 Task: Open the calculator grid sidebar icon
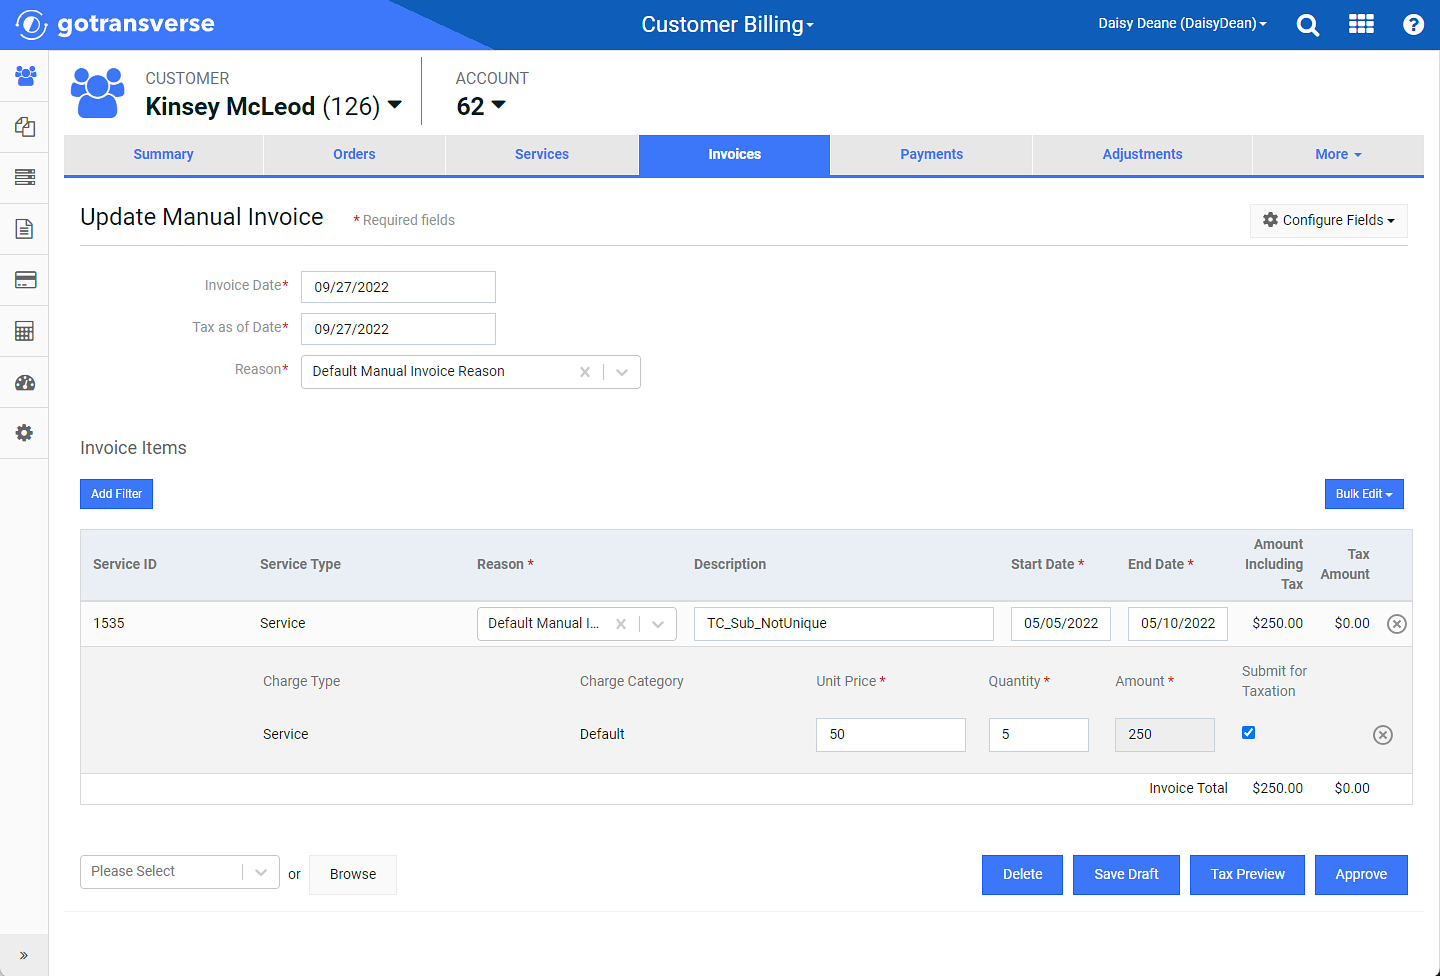coord(25,331)
